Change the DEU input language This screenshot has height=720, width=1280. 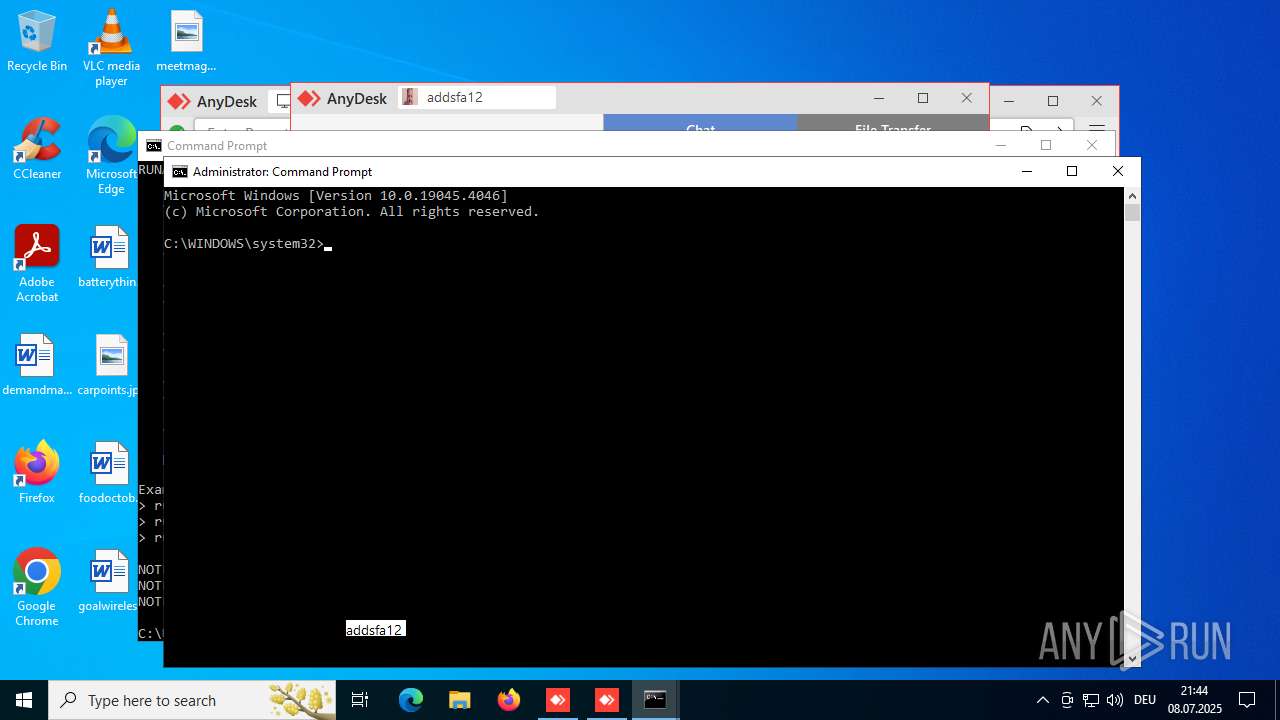point(1145,700)
